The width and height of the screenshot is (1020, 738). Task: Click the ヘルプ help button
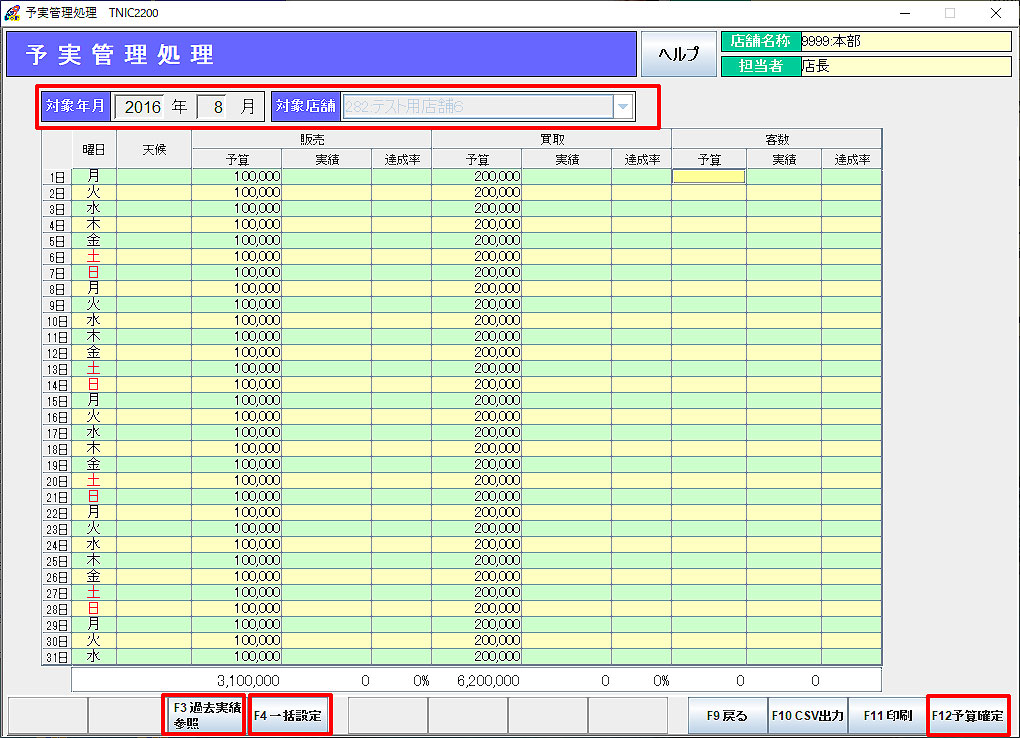(678, 54)
